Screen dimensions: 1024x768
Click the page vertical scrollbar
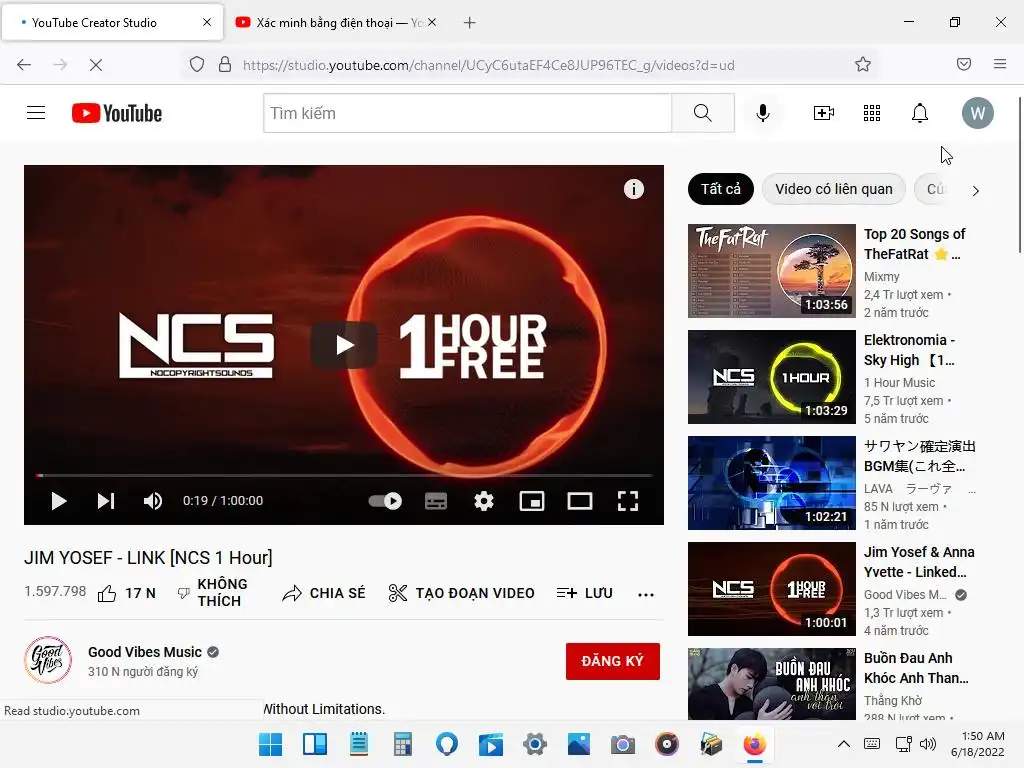[1019, 175]
